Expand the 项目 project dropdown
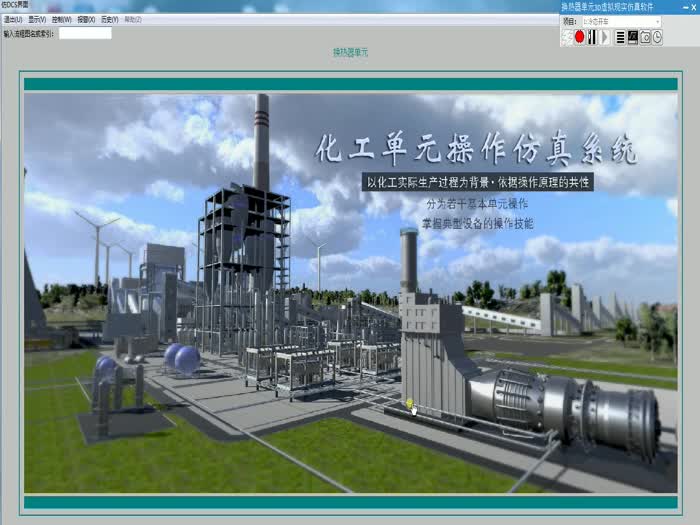 (x=657, y=21)
